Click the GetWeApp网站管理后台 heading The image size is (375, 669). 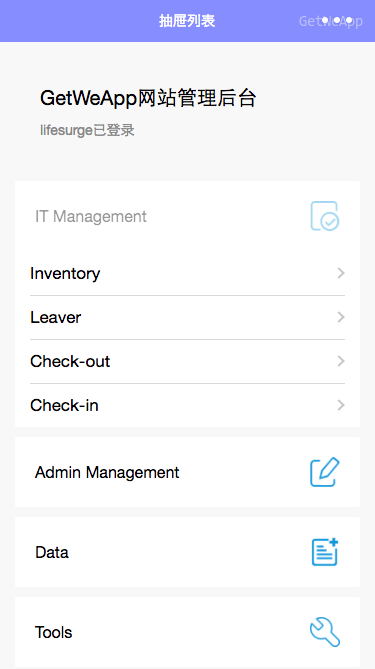[x=148, y=99]
